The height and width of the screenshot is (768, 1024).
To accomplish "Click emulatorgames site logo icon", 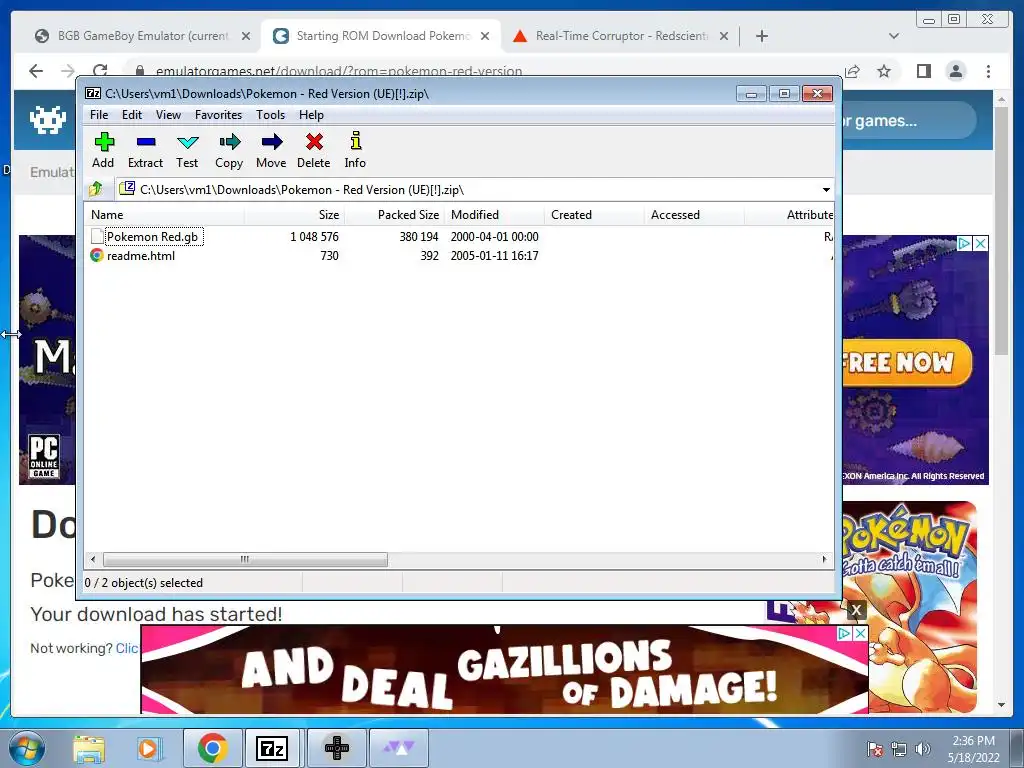I will pos(48,120).
